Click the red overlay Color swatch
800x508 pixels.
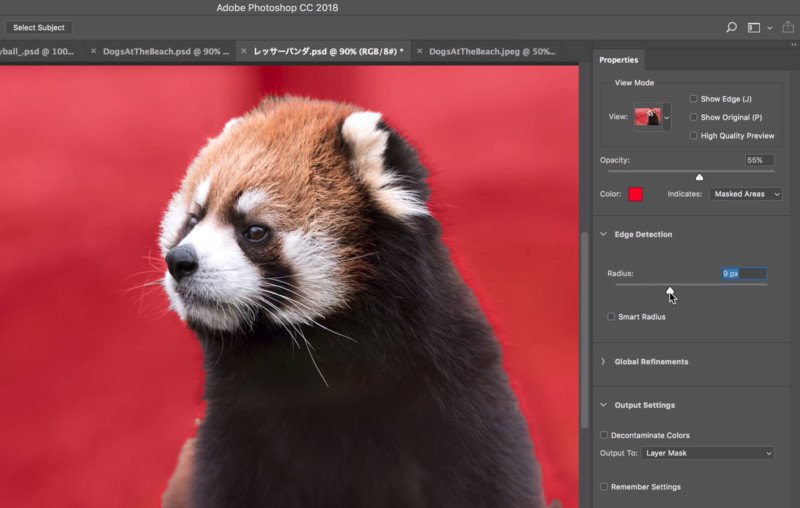pyautogui.click(x=635, y=194)
